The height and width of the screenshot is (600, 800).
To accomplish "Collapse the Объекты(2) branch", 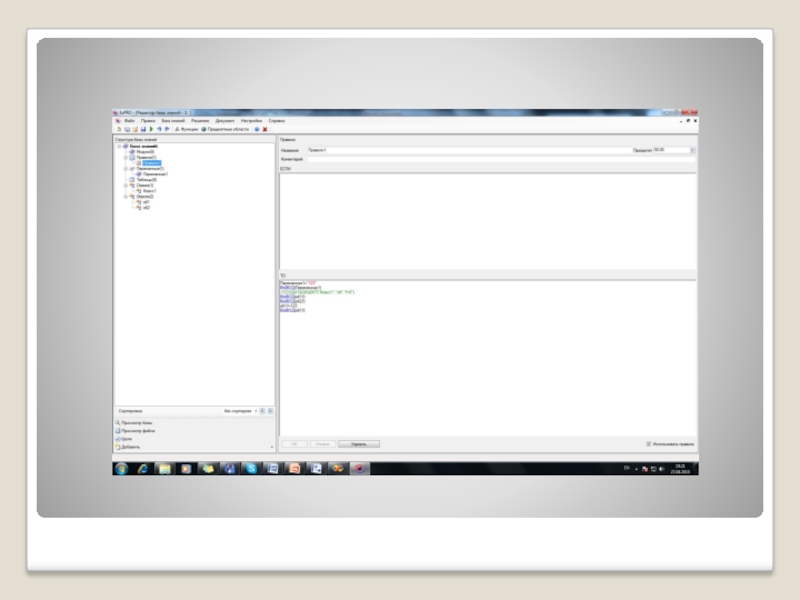I will pos(126,197).
